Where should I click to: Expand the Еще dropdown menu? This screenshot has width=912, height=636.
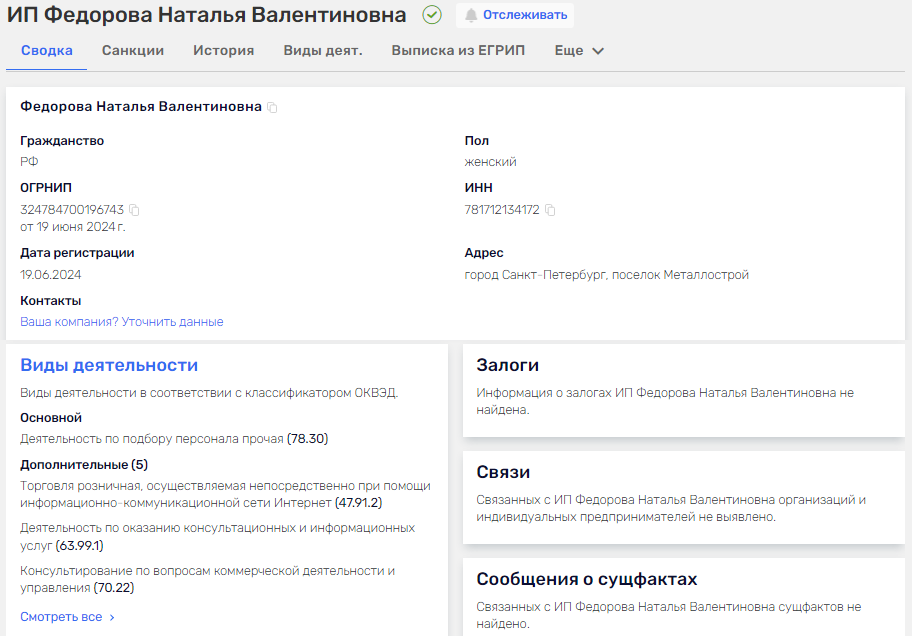point(579,50)
